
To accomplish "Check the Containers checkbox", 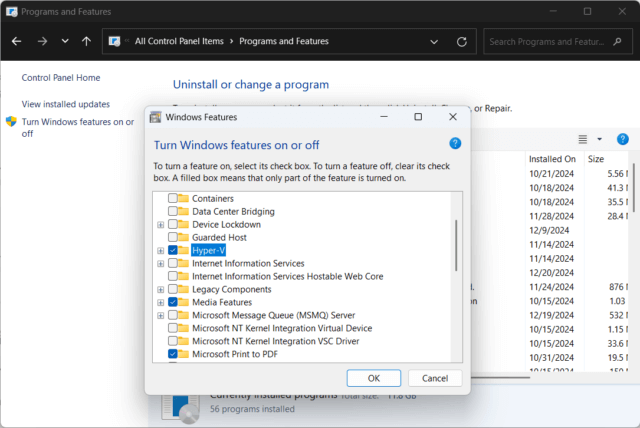I will pyautogui.click(x=173, y=198).
